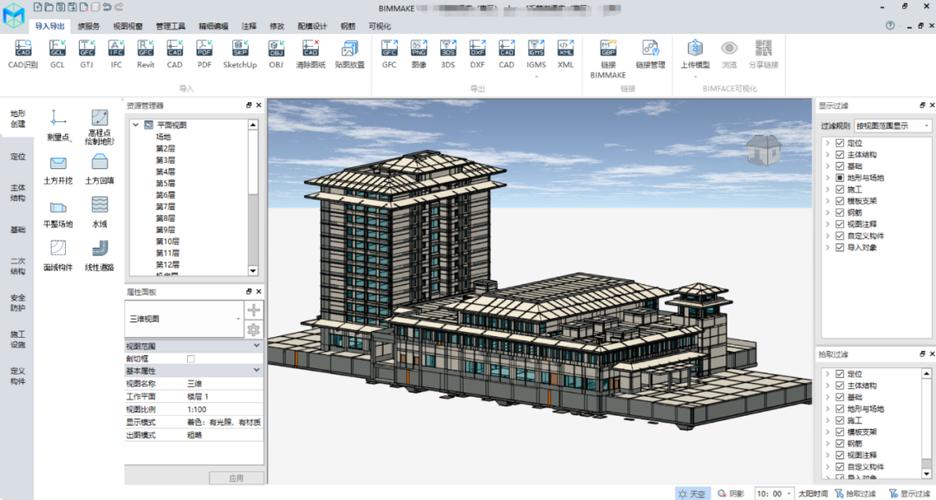936x500 pixels.
Task: Export as 图像 PNG image
Action: click(x=418, y=54)
